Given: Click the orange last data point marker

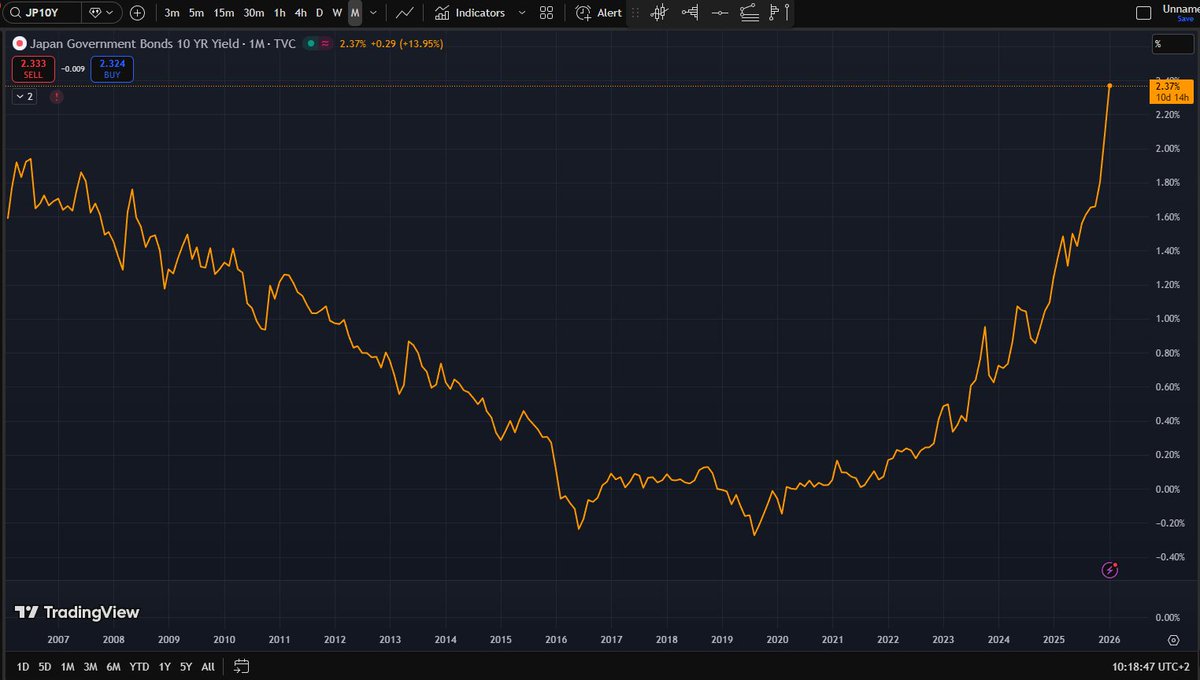Looking at the screenshot, I should (1110, 85).
